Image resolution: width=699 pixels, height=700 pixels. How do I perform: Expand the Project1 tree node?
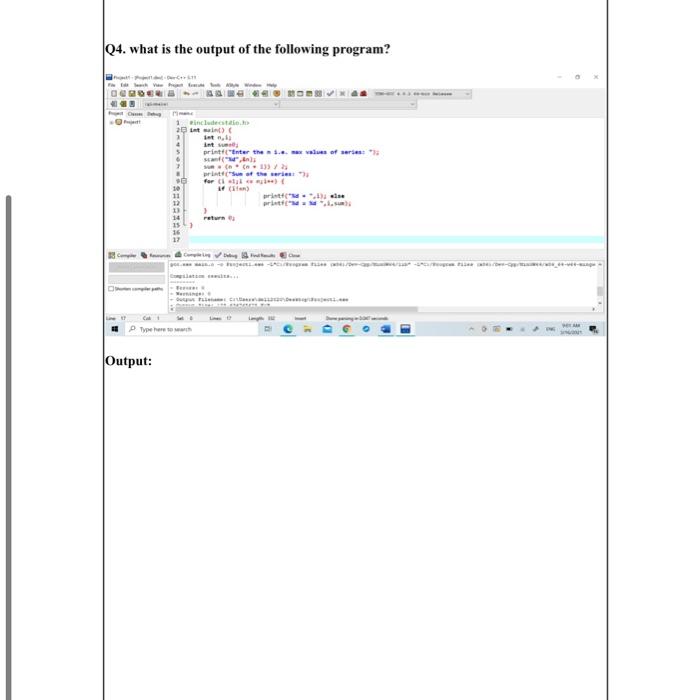point(112,122)
